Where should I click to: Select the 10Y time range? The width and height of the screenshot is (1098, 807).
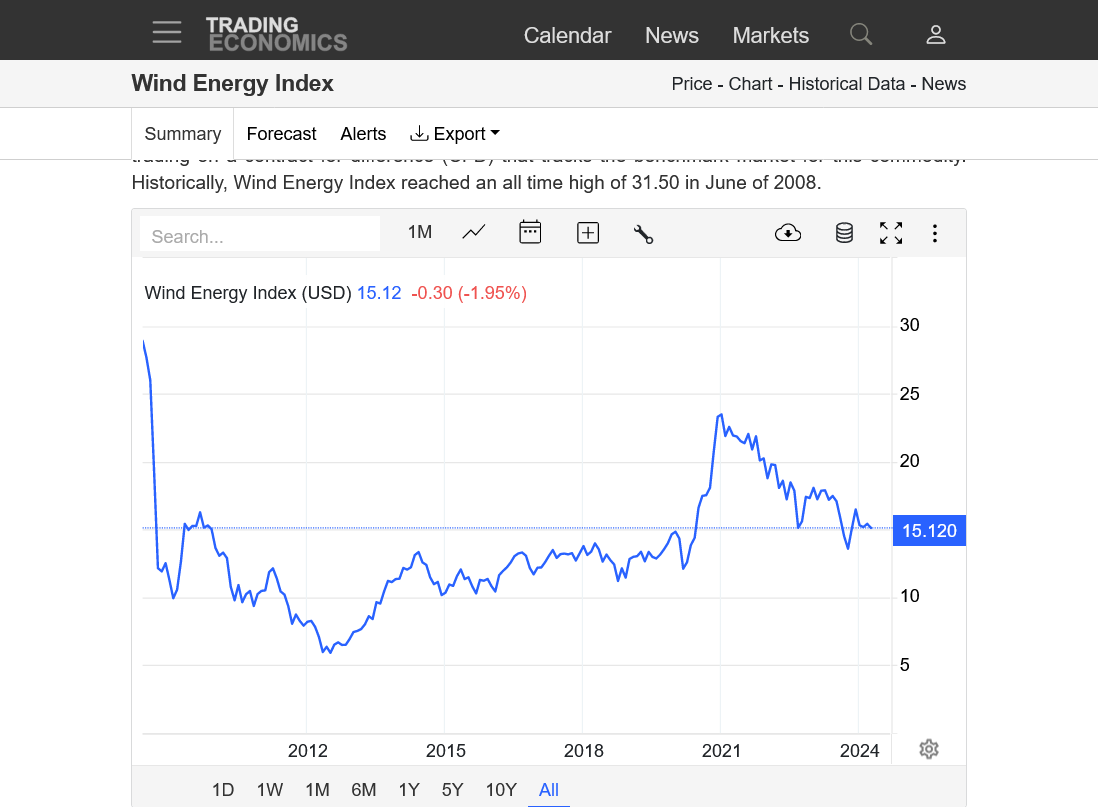(501, 790)
